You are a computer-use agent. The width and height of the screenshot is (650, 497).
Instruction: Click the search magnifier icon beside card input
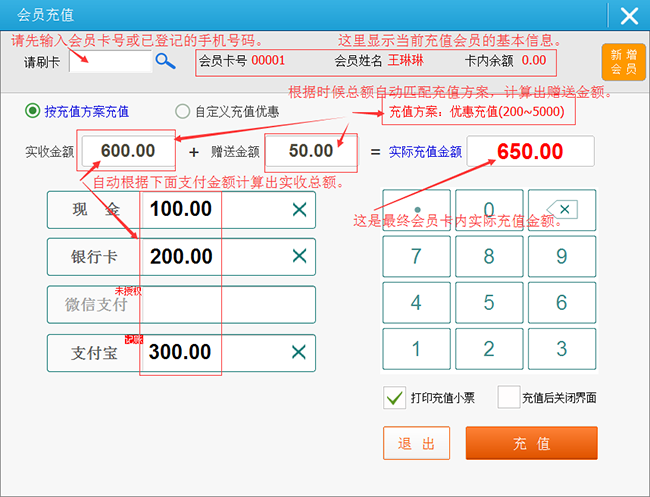pos(165,62)
